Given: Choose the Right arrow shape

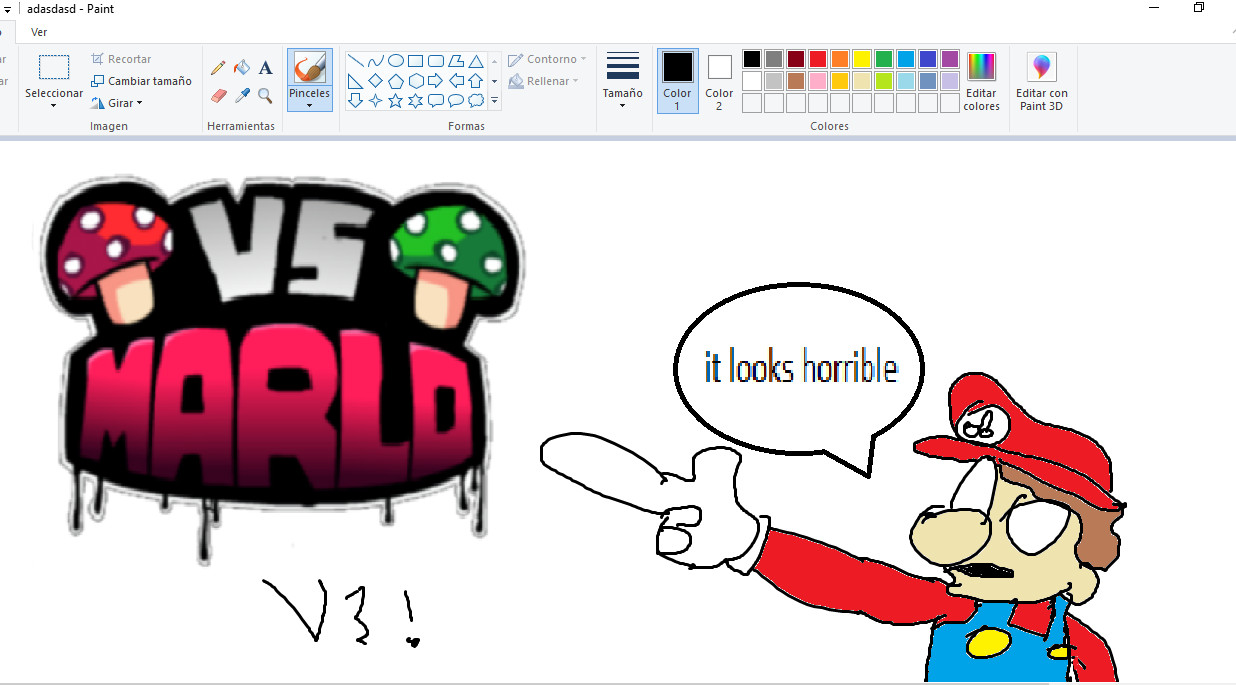Looking at the screenshot, I should pos(435,81).
